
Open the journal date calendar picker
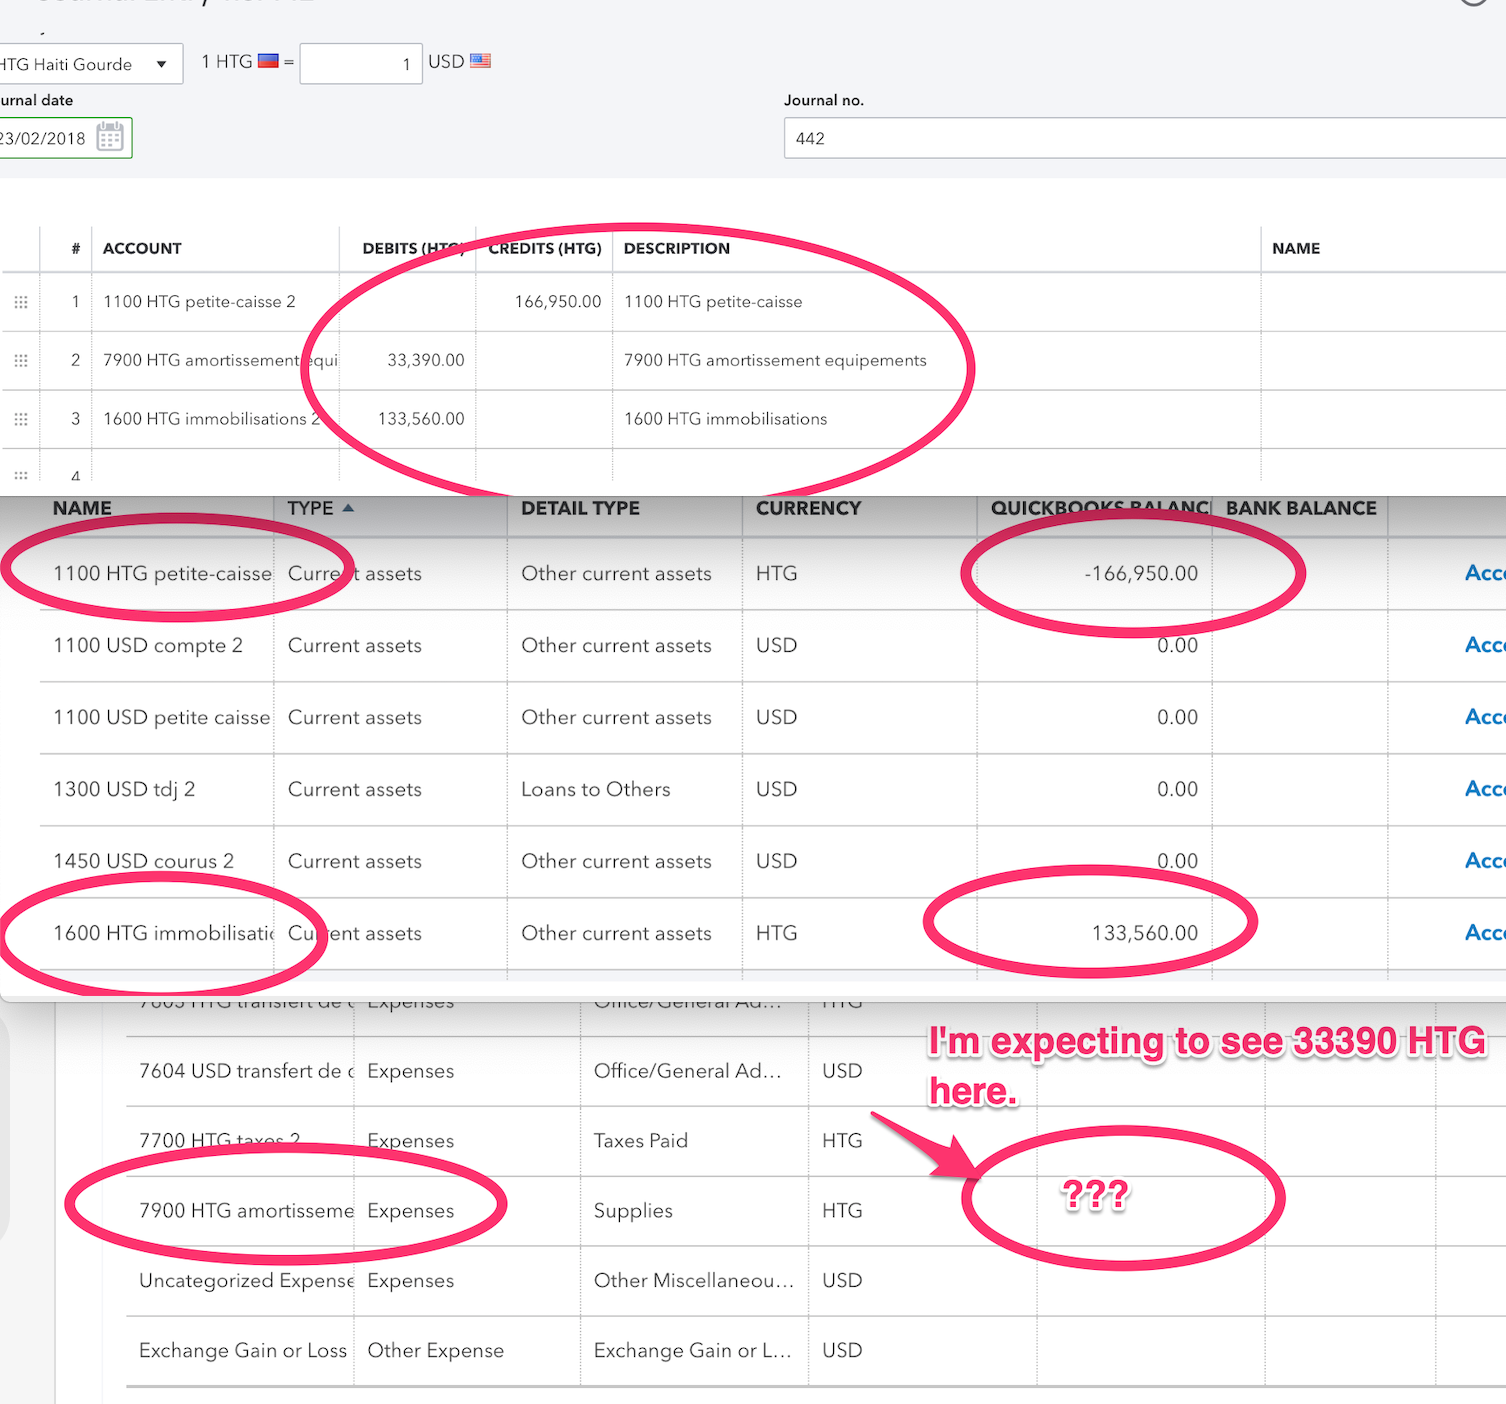(x=110, y=137)
